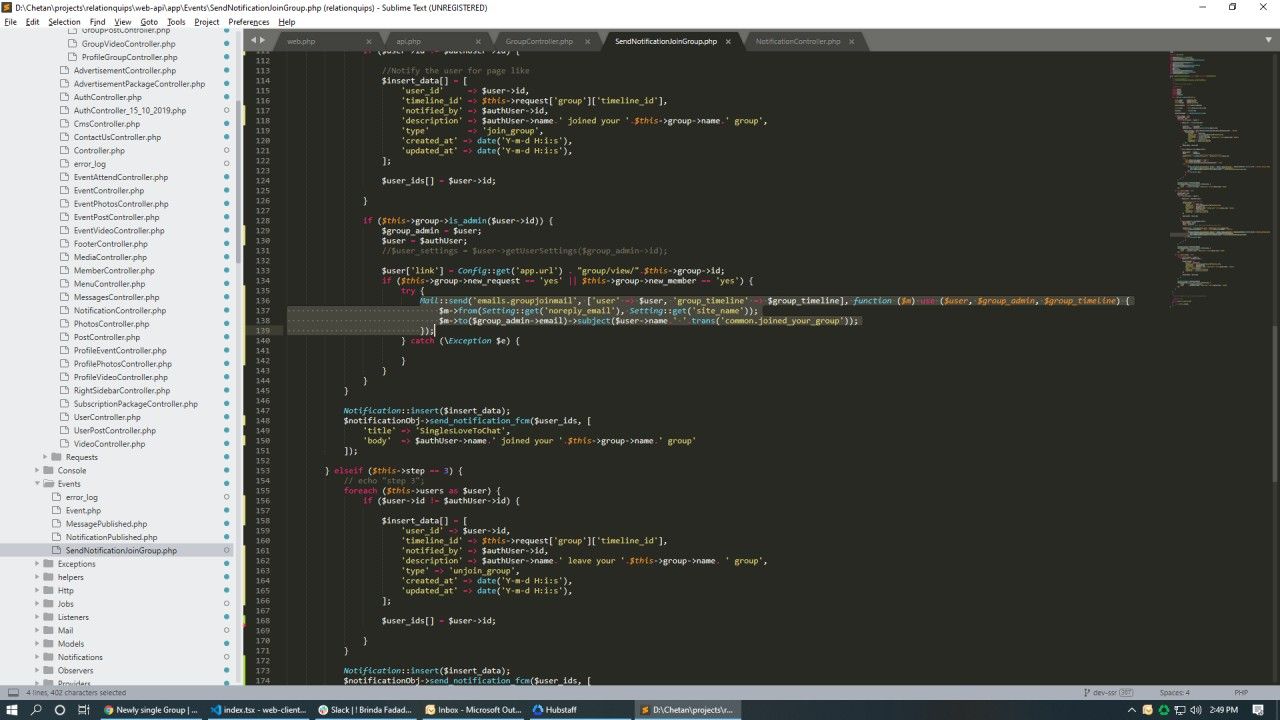Expand the Models folder in sidebar
1280x720 pixels.
[37, 644]
